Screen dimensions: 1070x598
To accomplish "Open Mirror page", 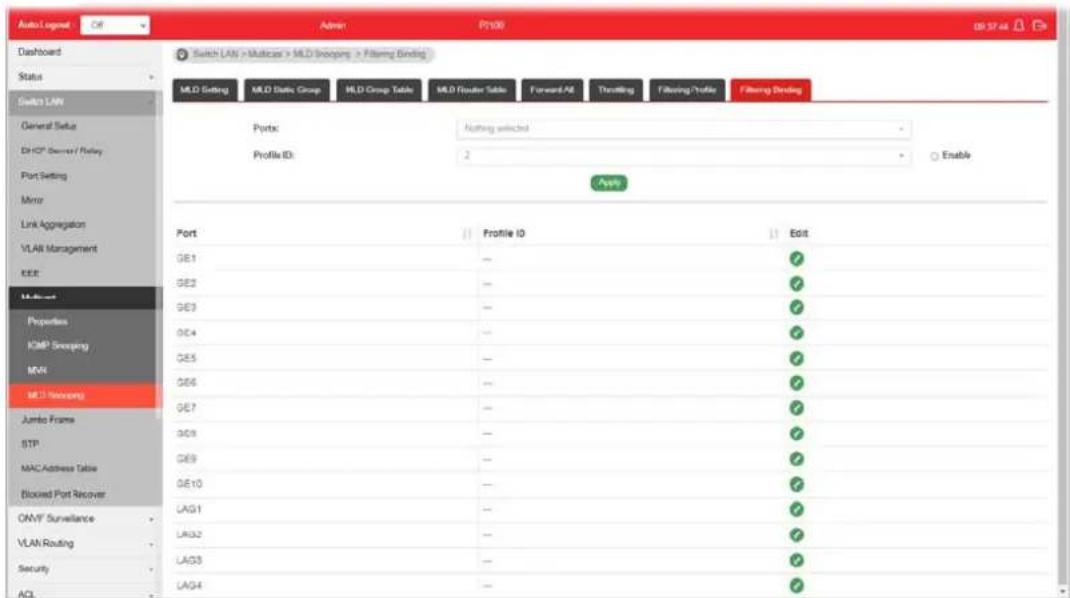I will tap(32, 201).
